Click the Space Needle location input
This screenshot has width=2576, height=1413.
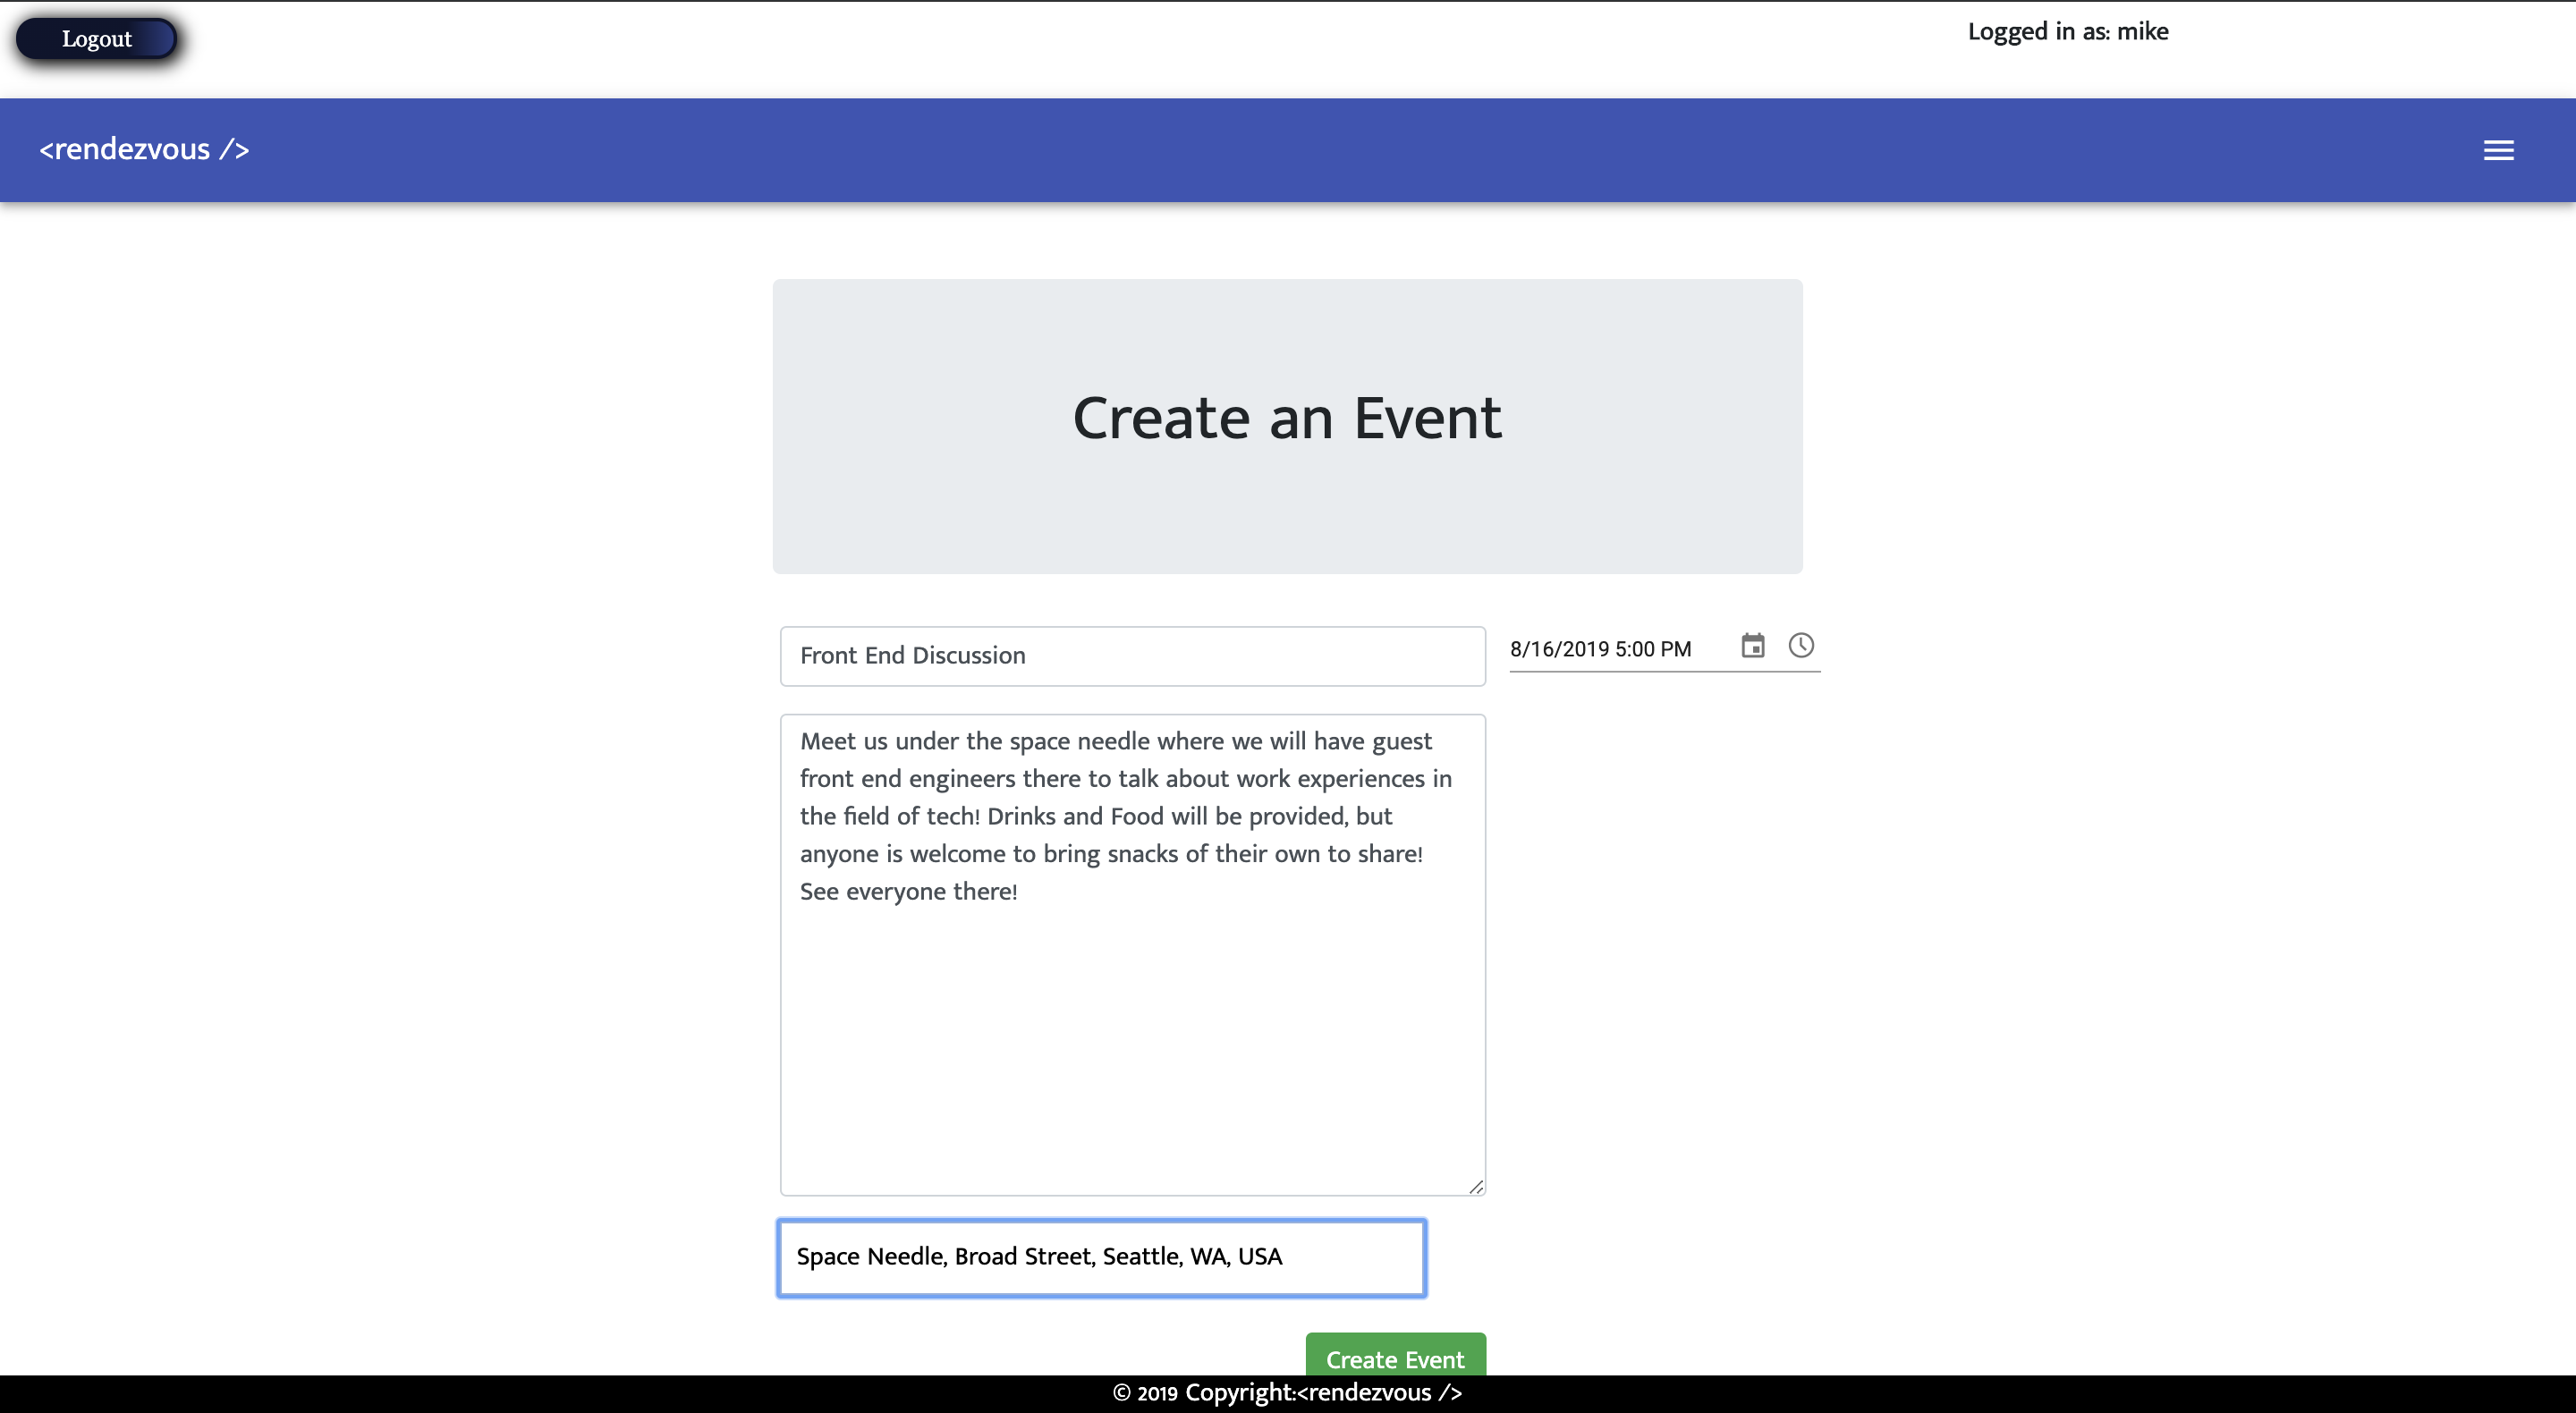click(1101, 1257)
